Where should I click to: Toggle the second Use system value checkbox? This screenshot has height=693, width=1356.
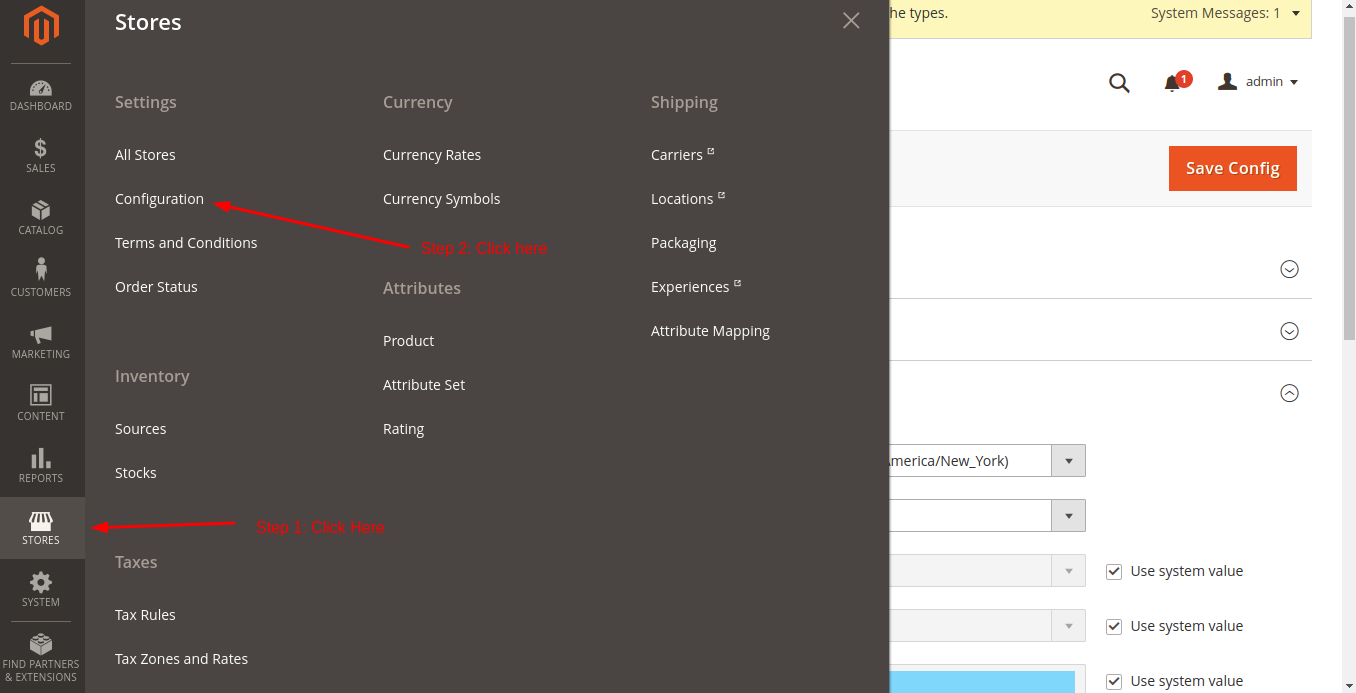pos(1114,627)
